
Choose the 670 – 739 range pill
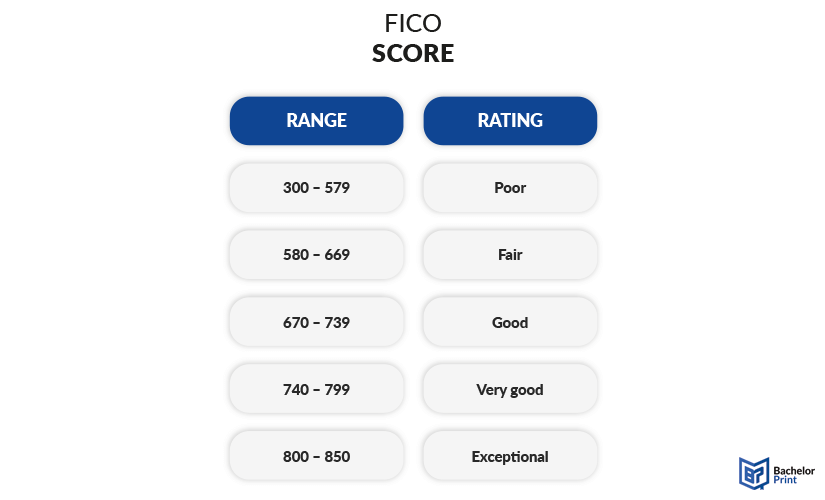[316, 322]
